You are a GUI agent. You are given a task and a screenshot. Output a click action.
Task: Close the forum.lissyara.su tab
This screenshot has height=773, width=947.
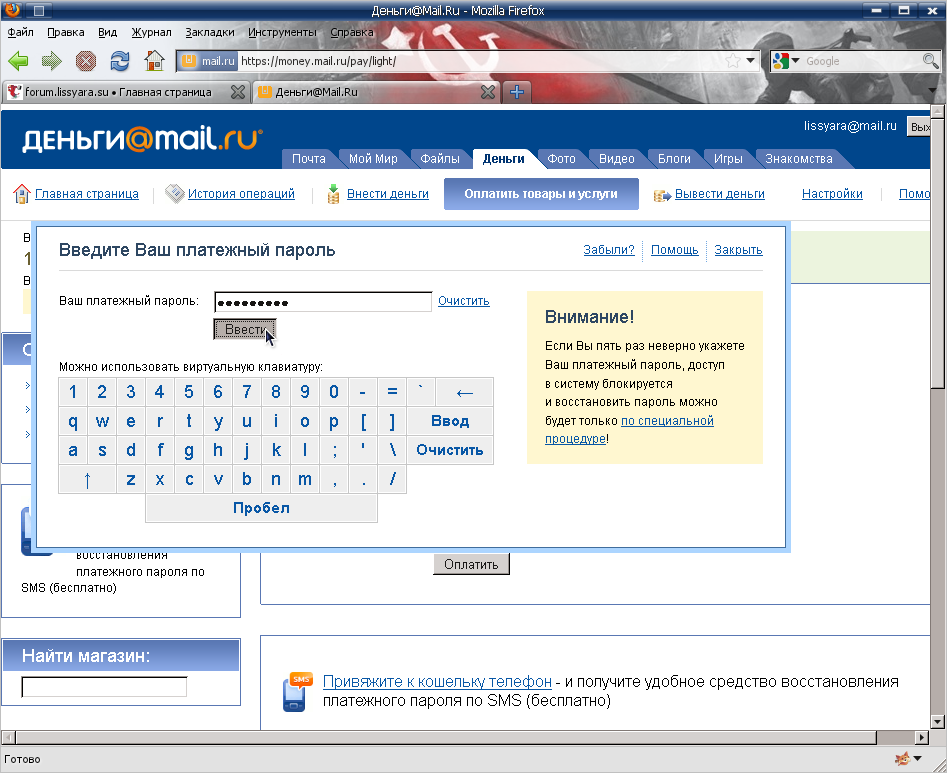point(238,92)
